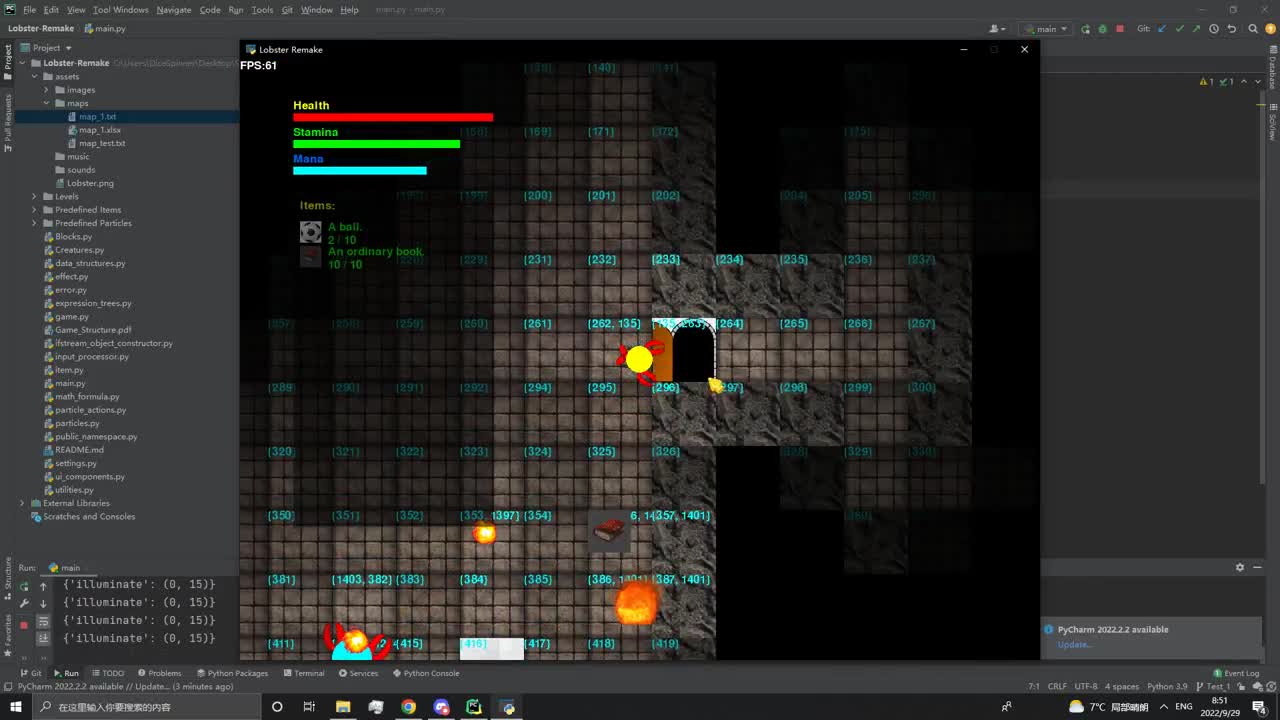The height and width of the screenshot is (720, 1280).
Task: Open the Event Log button
Action: [1236, 673]
